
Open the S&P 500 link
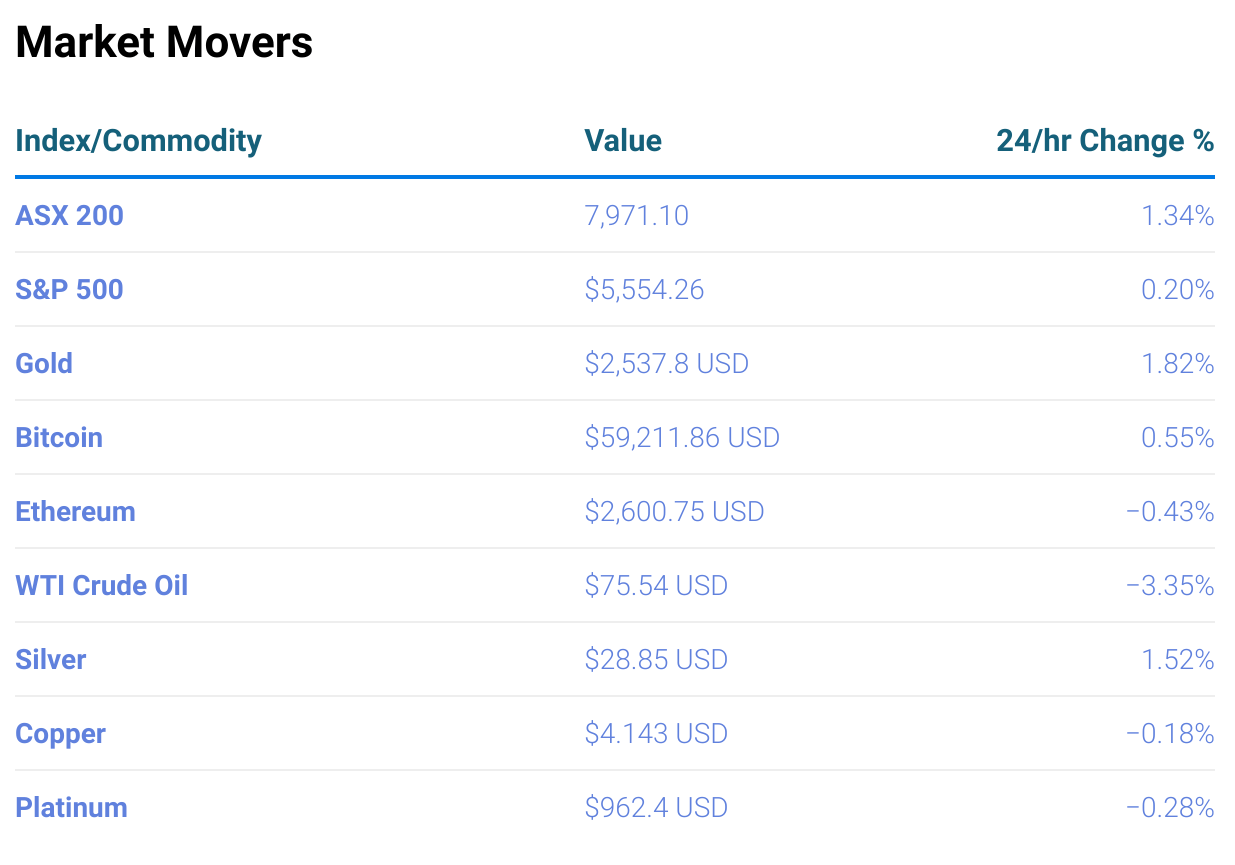(x=69, y=289)
